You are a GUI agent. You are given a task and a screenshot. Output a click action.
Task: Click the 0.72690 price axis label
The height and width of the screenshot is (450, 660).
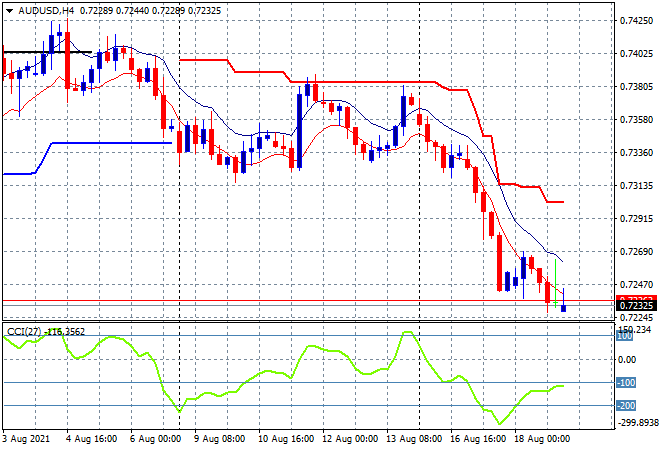pos(636,251)
